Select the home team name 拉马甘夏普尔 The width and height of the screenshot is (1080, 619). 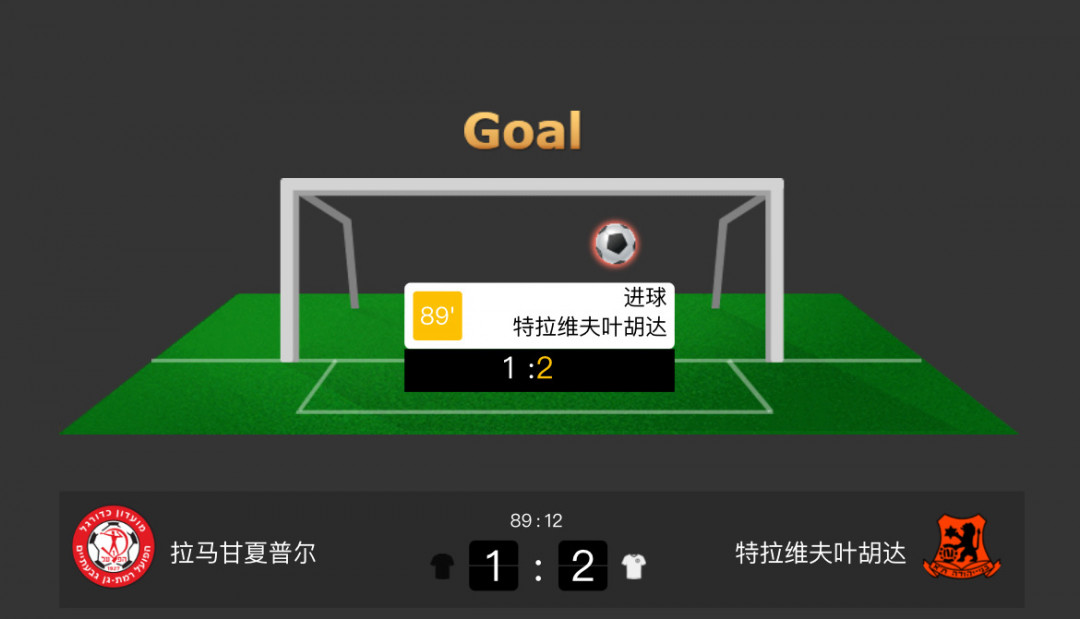(x=243, y=553)
